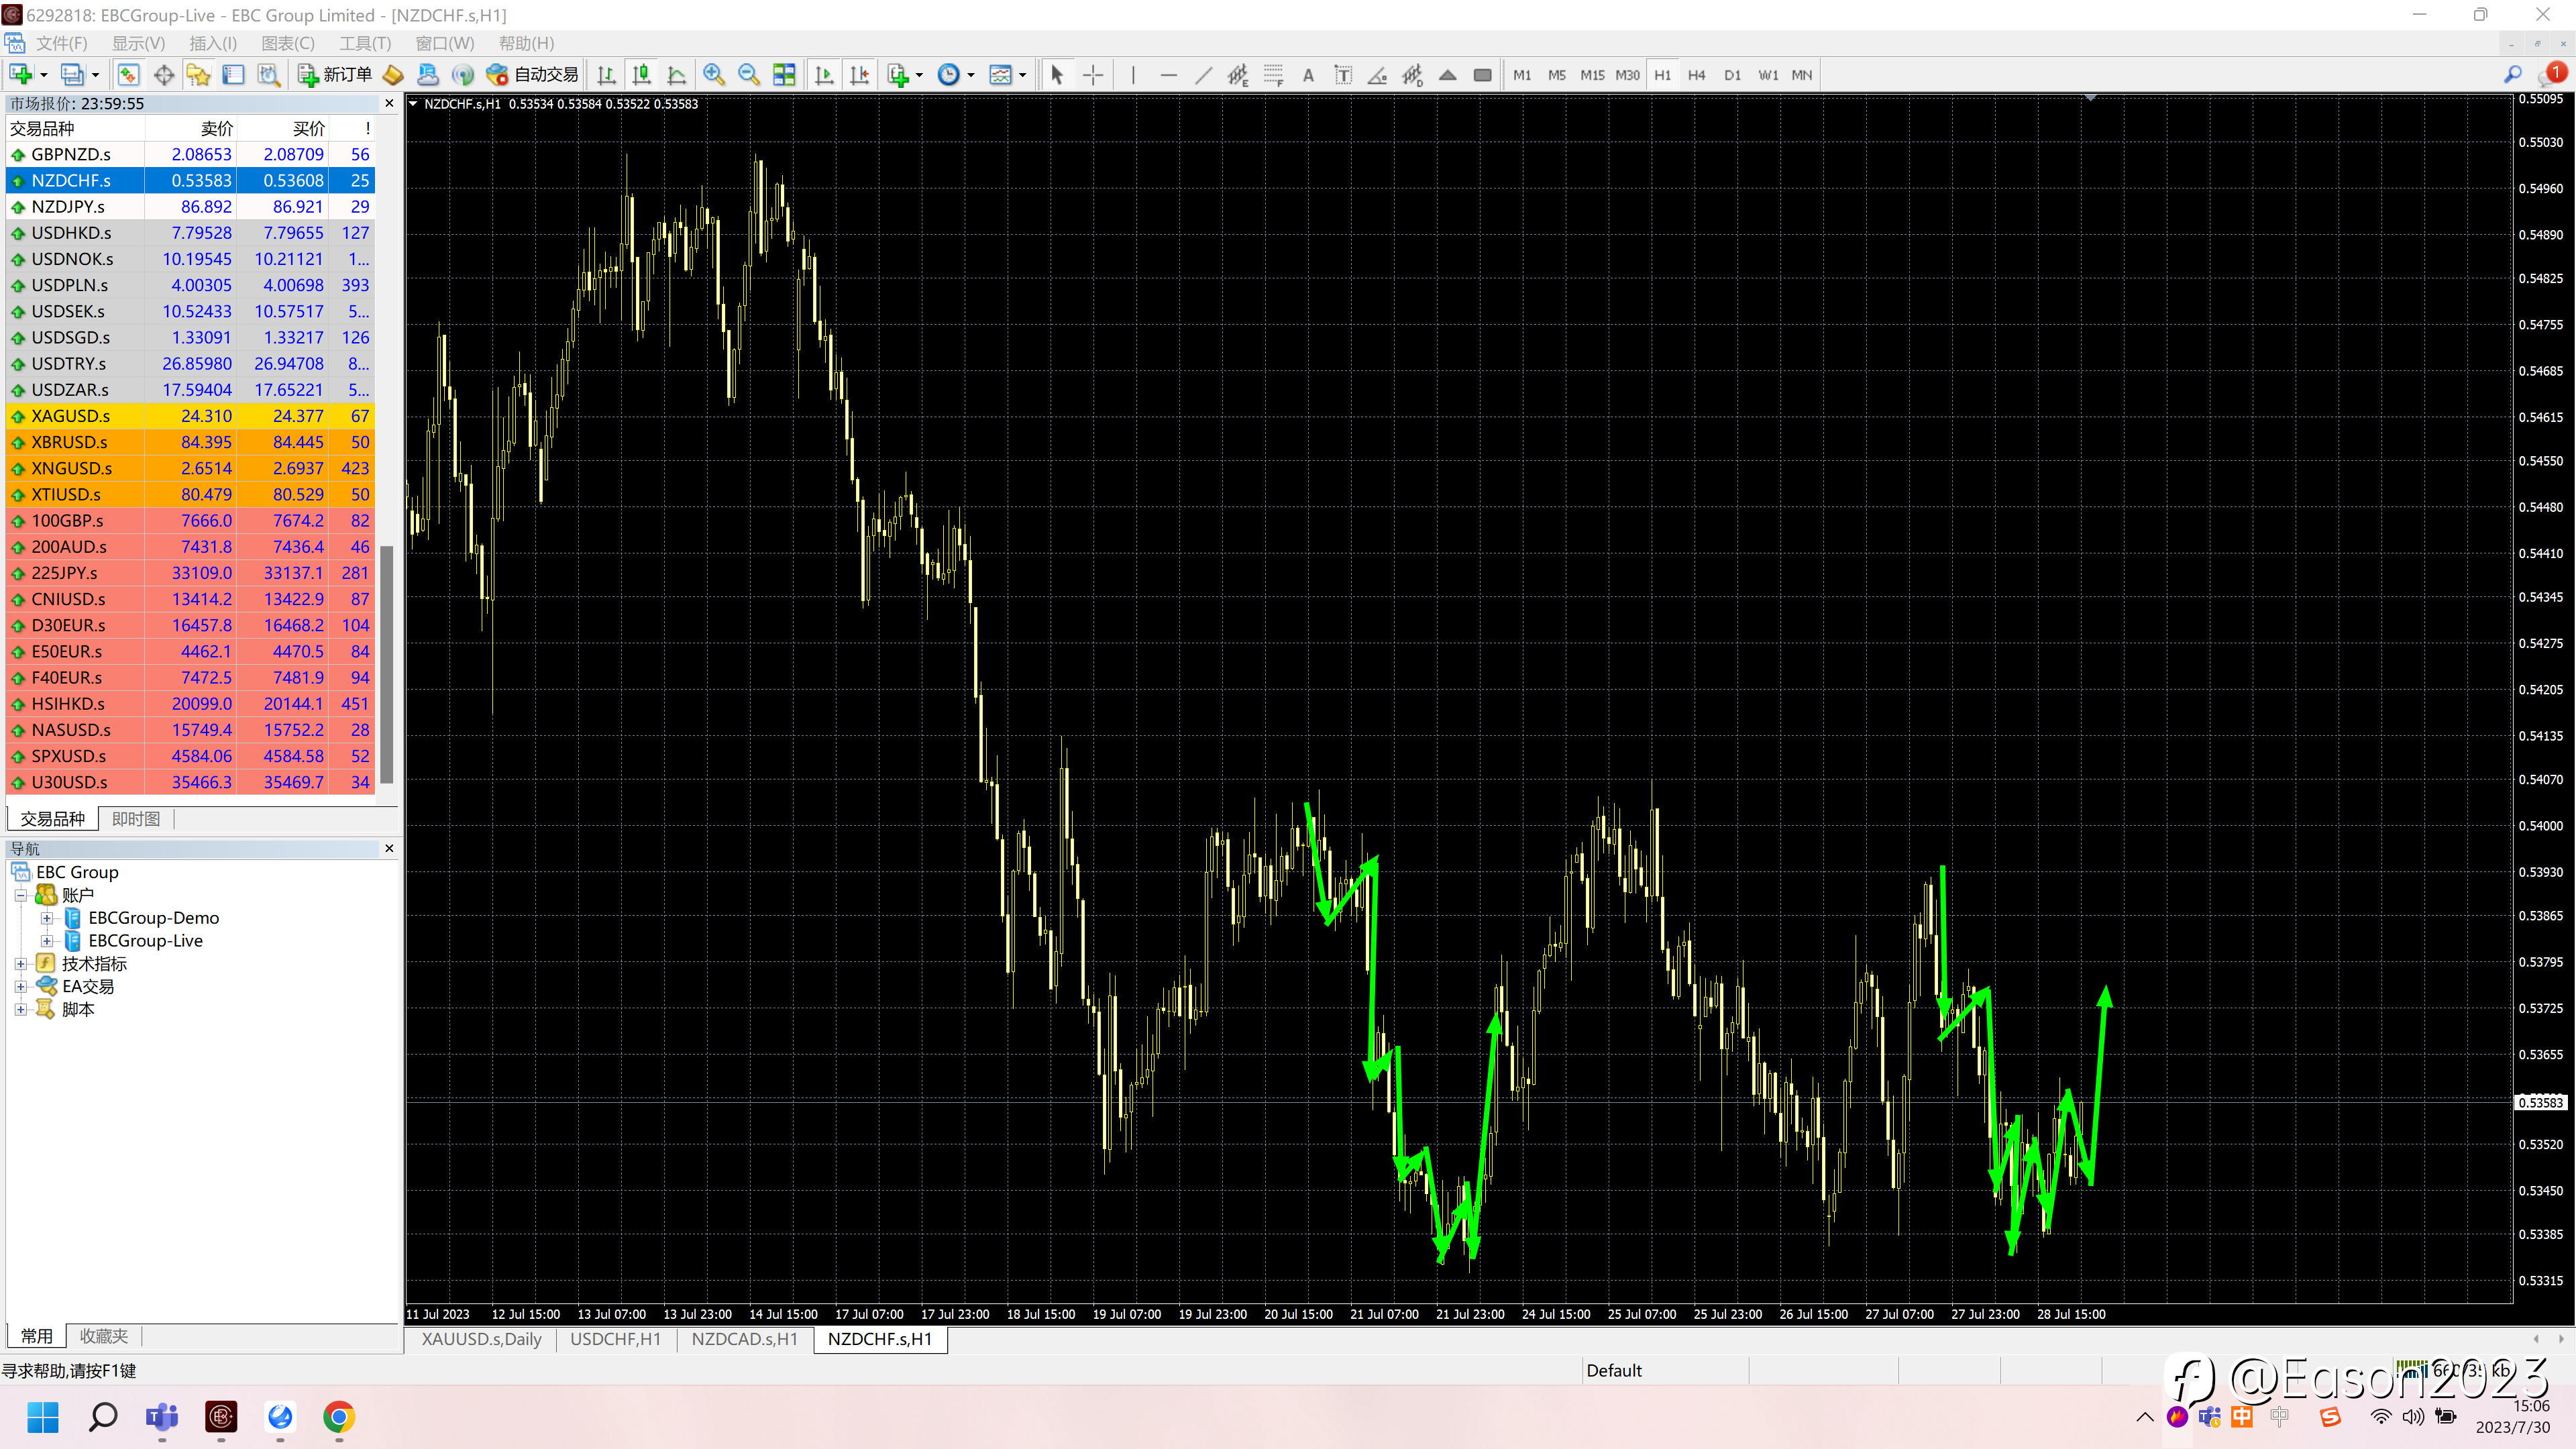The height and width of the screenshot is (1449, 2576).
Task: Switch timeframe to H4
Action: point(1697,75)
